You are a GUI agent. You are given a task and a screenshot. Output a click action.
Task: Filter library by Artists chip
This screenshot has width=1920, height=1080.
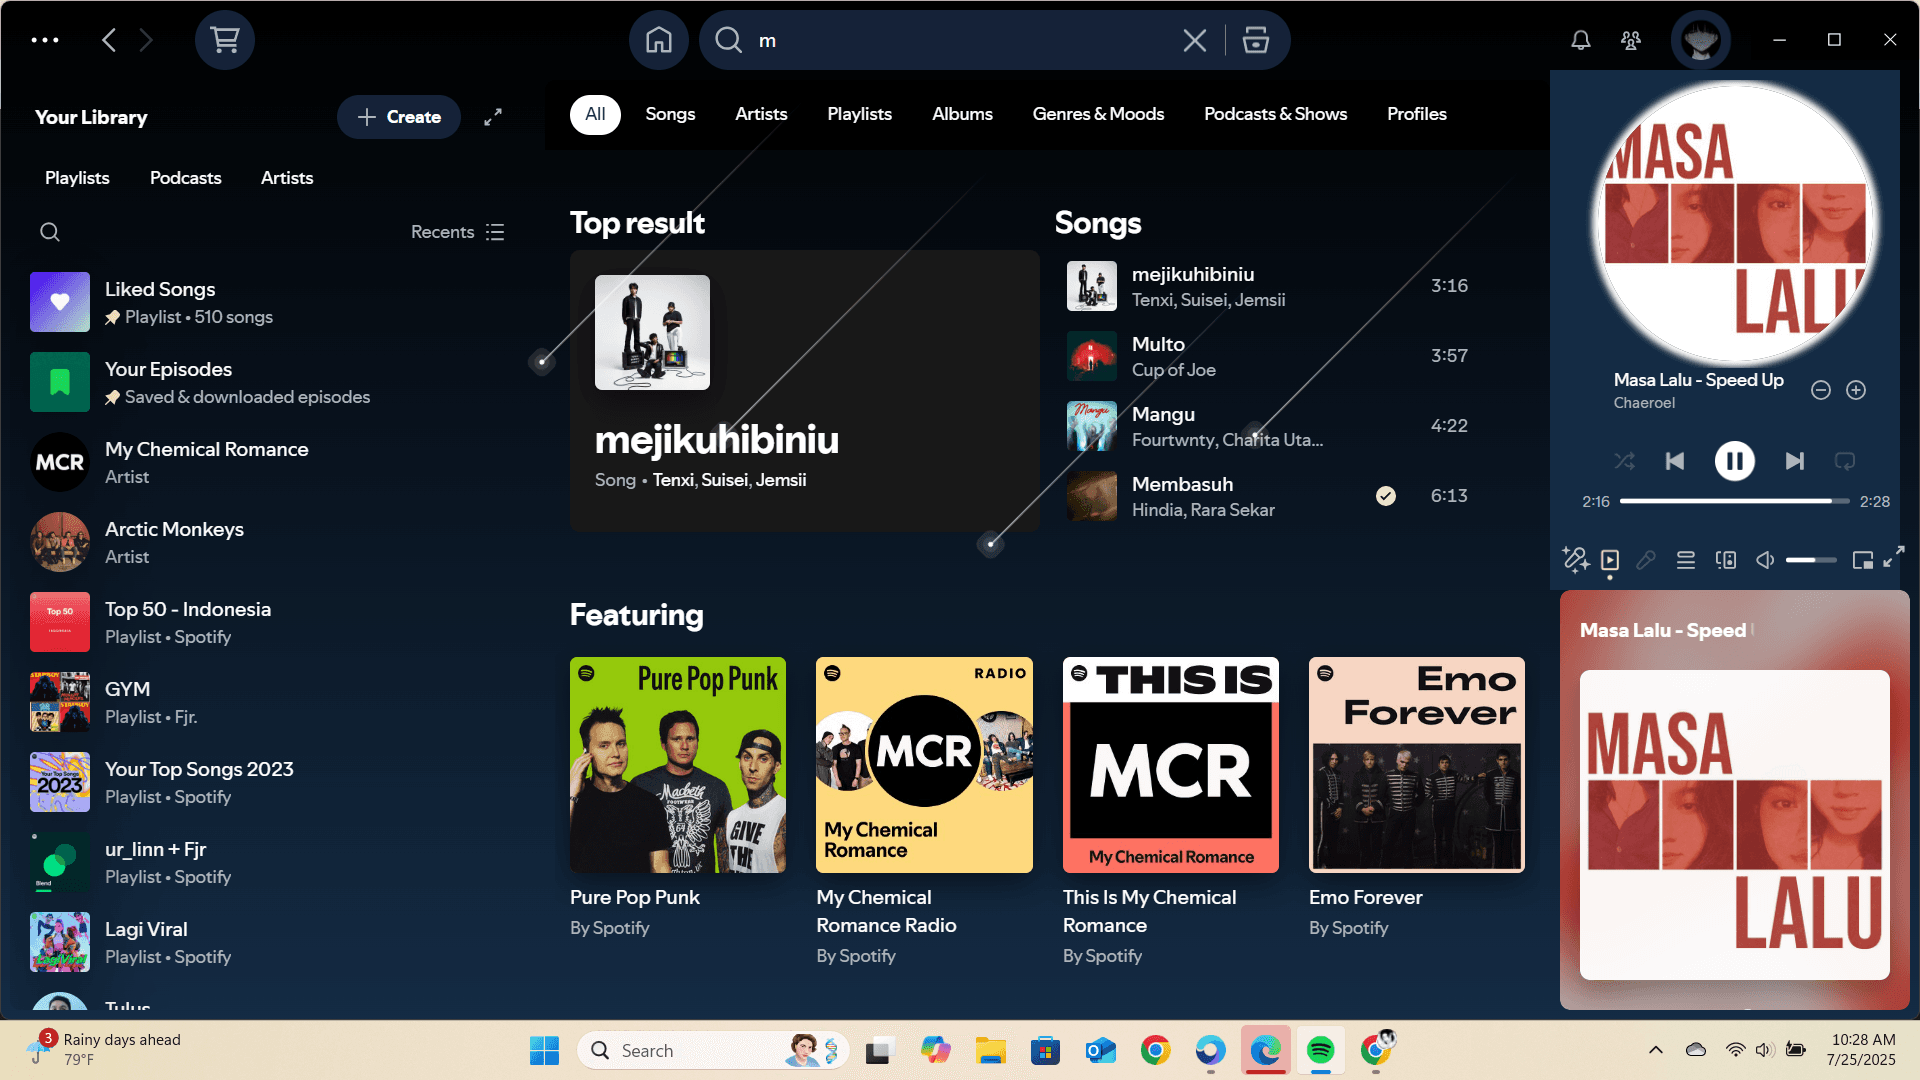pyautogui.click(x=287, y=178)
